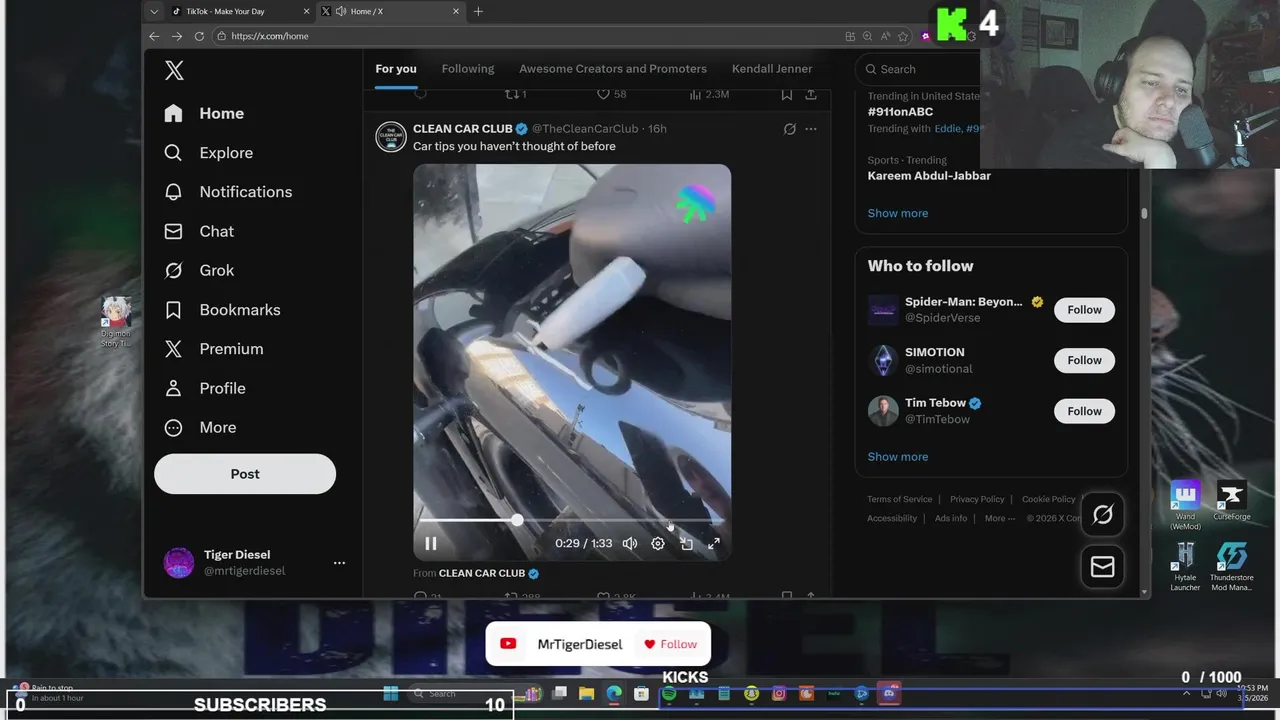This screenshot has width=1280, height=720.
Task: Open Kareem Abdul-Jabbar trending topic
Action: [929, 176]
